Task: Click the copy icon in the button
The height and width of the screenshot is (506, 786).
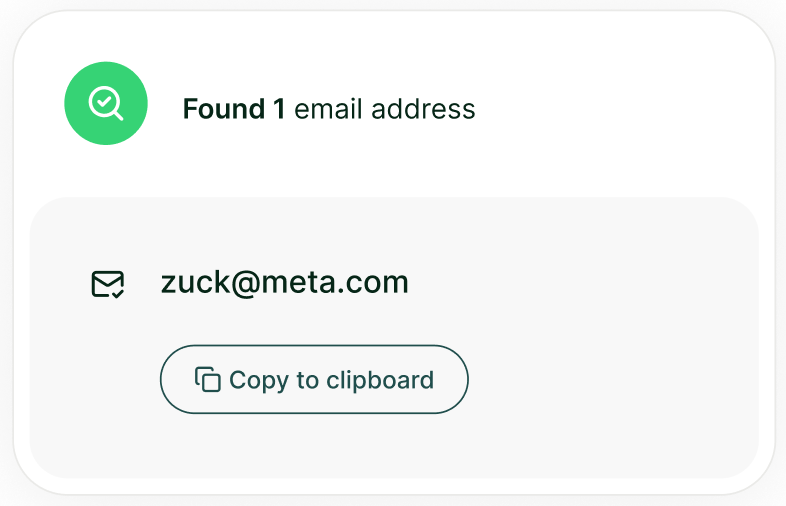Action: tap(207, 380)
